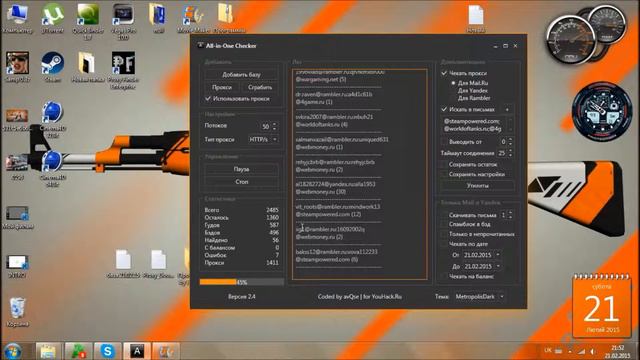Stop checking with the Стоп button
Image resolution: width=640 pixels, height=360 pixels.
click(x=241, y=182)
